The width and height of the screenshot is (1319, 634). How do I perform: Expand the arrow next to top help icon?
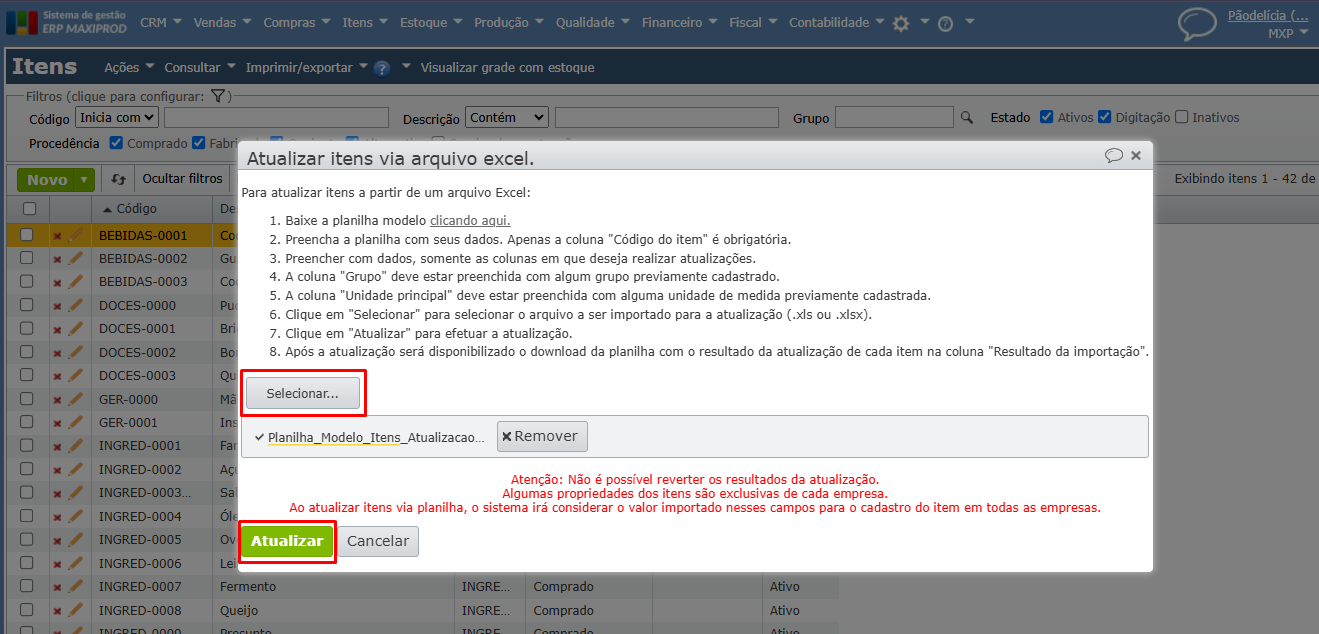tap(969, 22)
